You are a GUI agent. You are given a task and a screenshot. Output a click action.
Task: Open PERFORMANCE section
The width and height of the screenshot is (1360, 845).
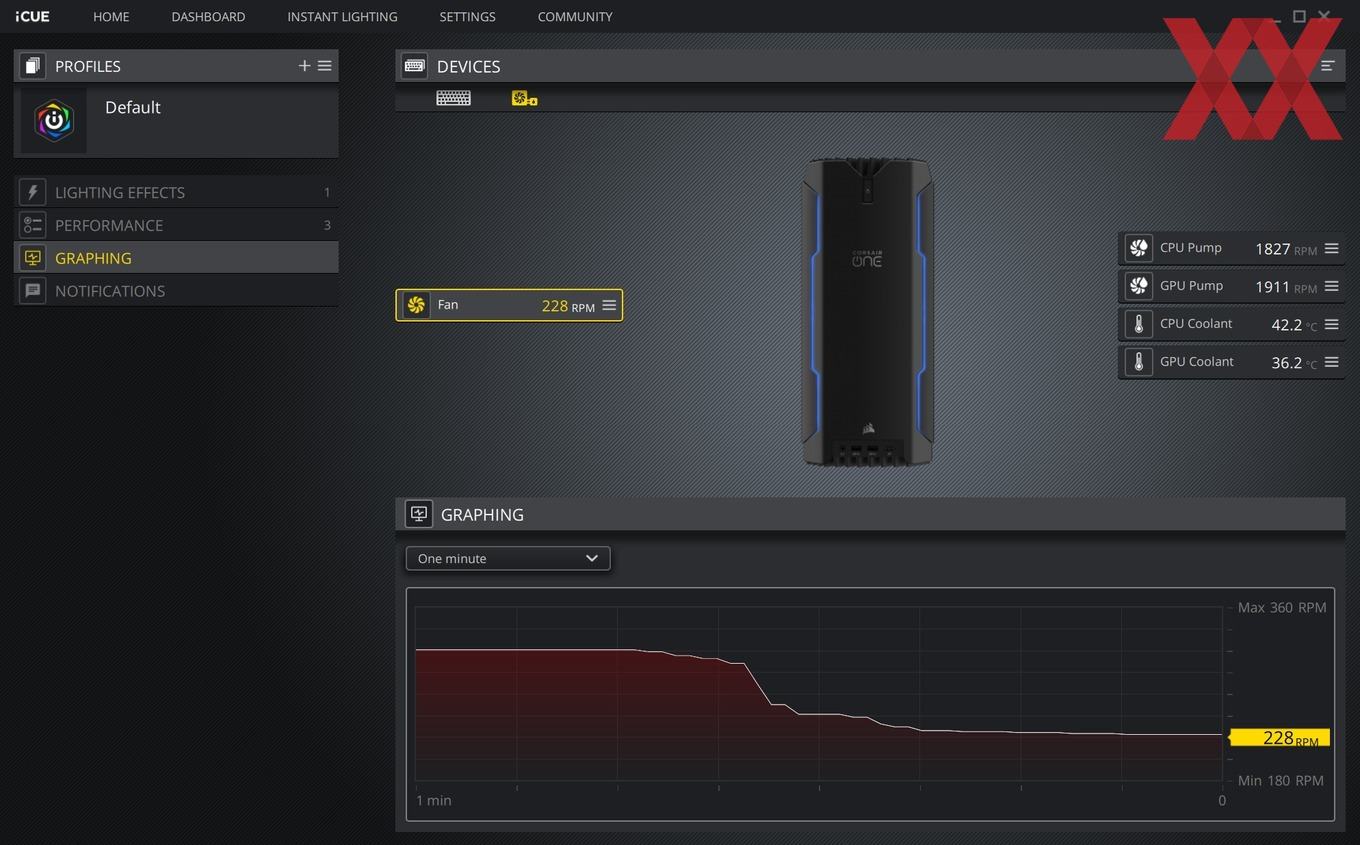pyautogui.click(x=176, y=225)
